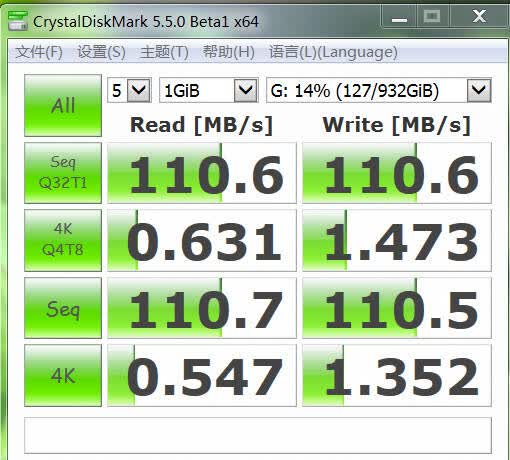This screenshot has height=460, width=510.
Task: Open the 语言(L)(Language) menu
Action: point(333,52)
